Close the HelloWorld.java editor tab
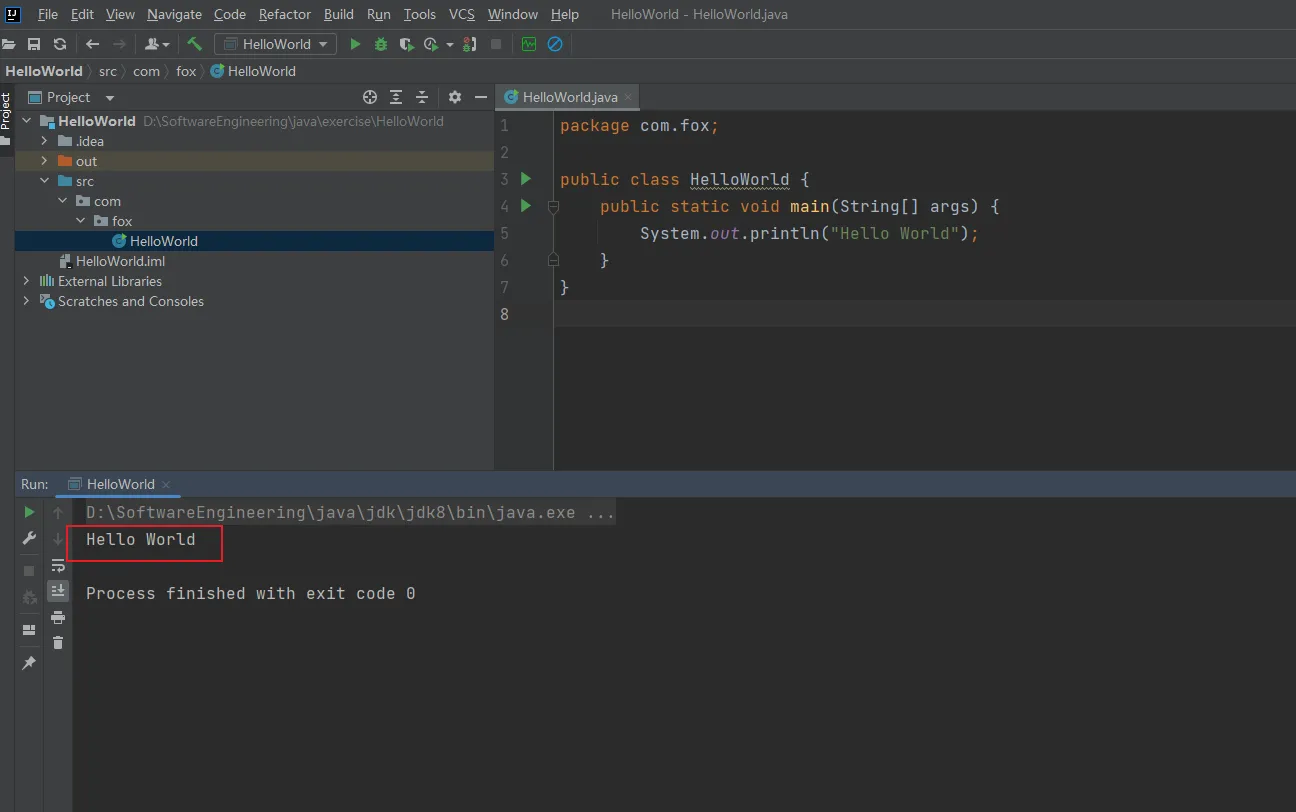This screenshot has width=1296, height=812. click(628, 98)
